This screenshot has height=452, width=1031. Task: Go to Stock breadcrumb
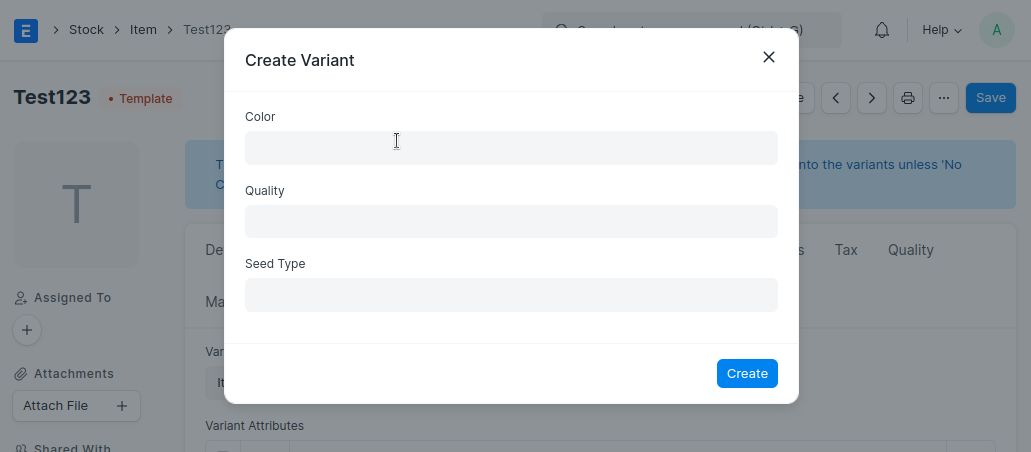click(86, 30)
